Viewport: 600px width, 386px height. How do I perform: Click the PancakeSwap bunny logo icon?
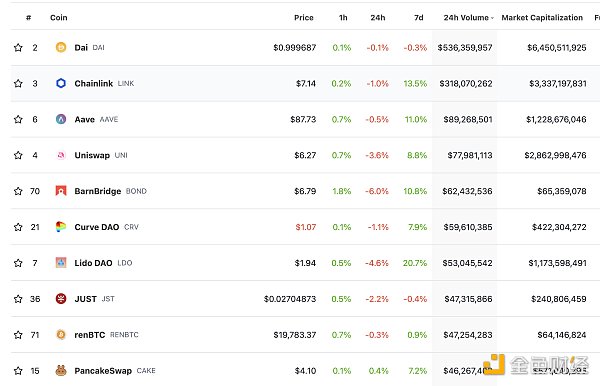pyautogui.click(x=61, y=370)
